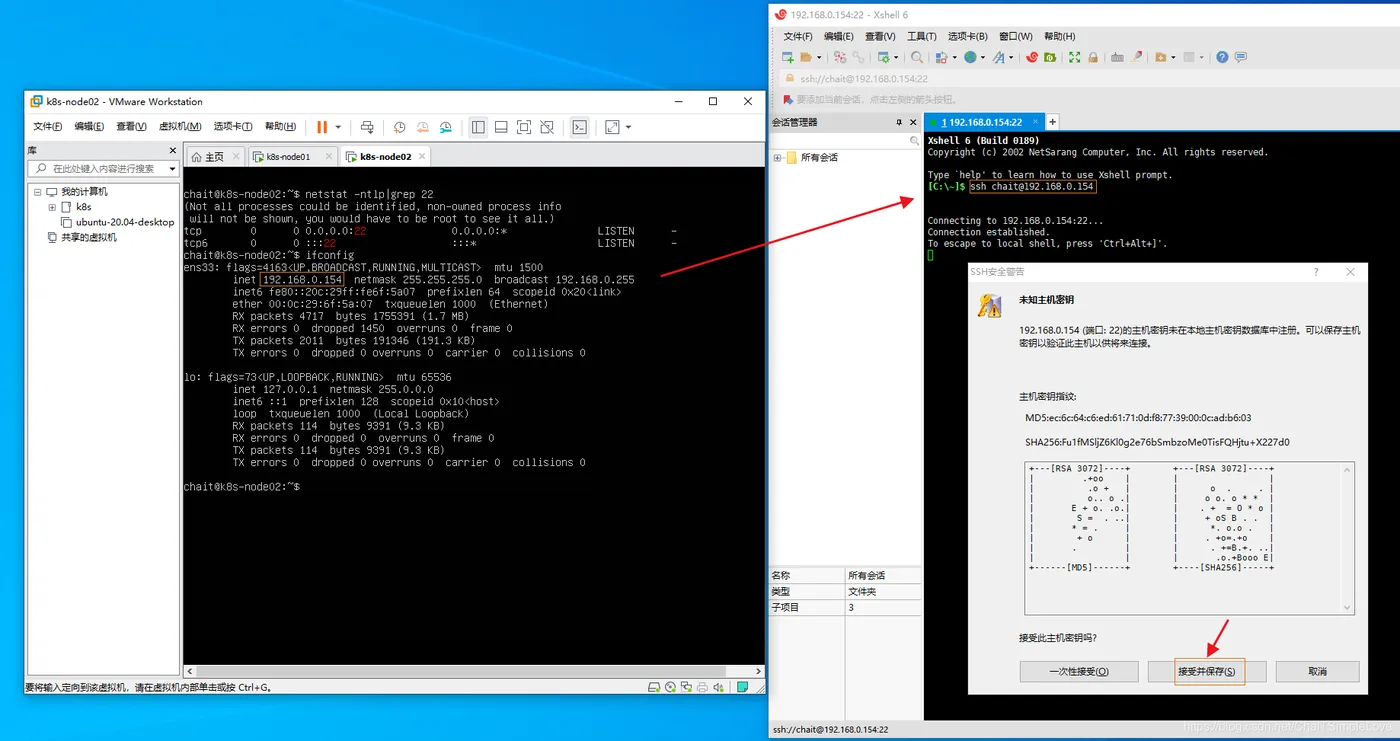The width and height of the screenshot is (1400, 741).
Task: Click Xshell chat feedback bubble icon
Action: click(x=1241, y=57)
